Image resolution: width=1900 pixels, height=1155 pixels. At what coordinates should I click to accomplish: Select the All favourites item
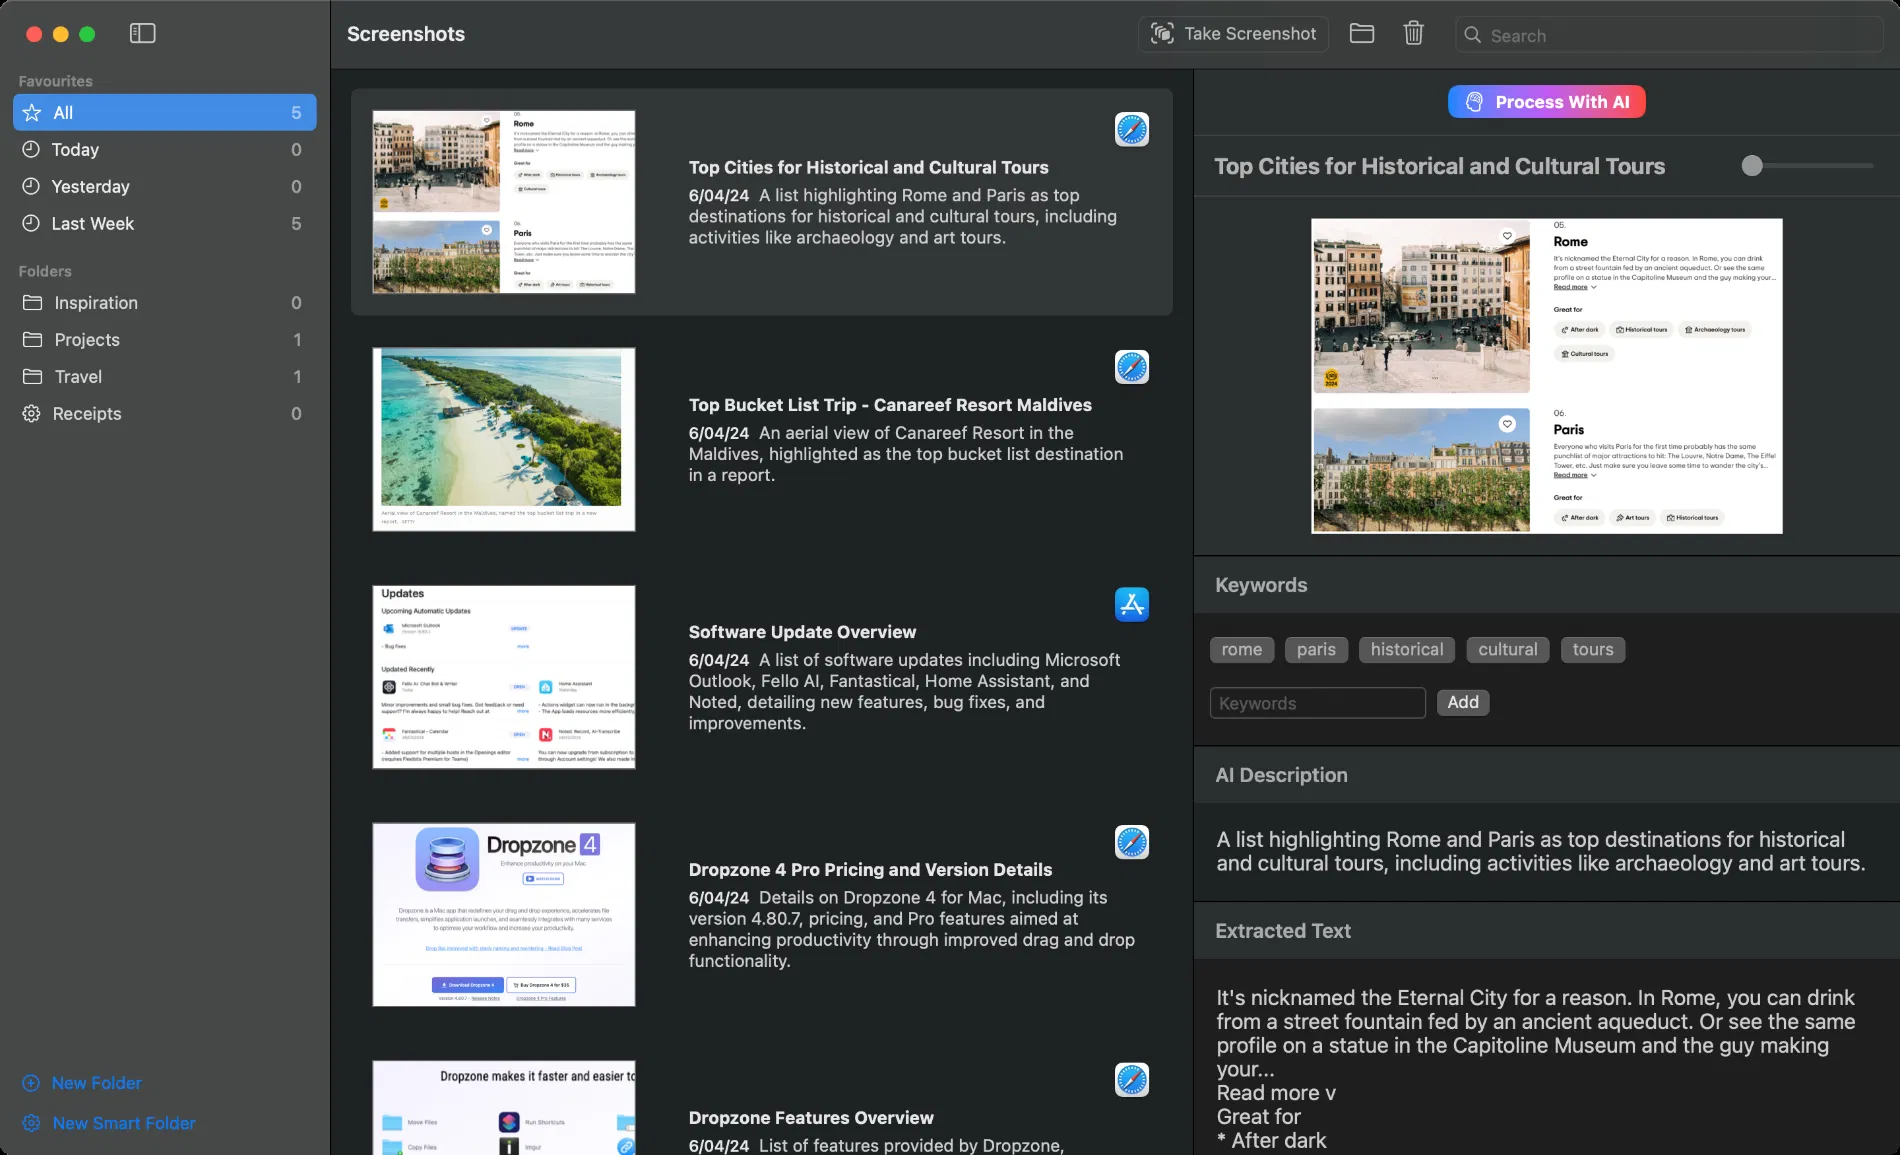[165, 113]
